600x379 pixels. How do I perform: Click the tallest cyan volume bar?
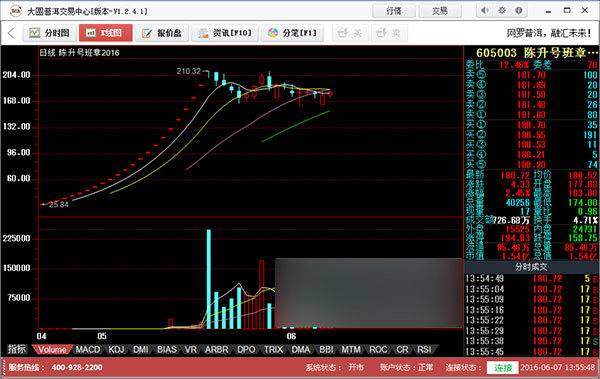click(209, 279)
